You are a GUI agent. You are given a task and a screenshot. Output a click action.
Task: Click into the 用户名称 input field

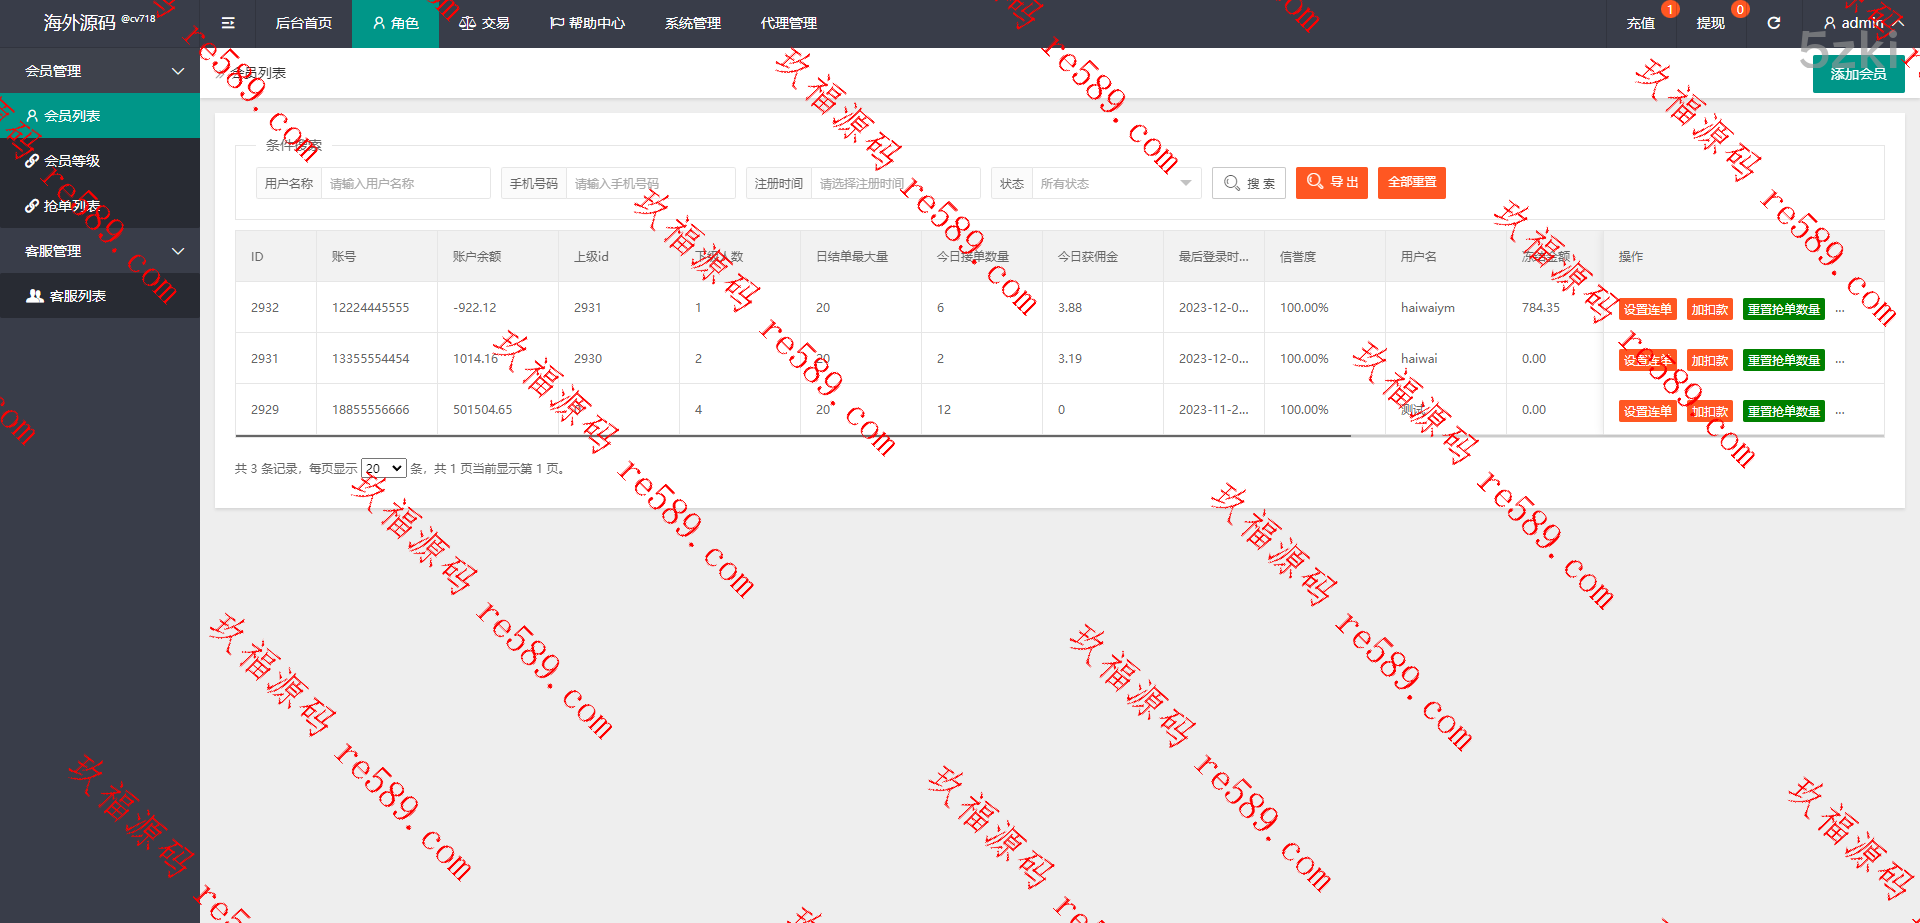coord(405,183)
